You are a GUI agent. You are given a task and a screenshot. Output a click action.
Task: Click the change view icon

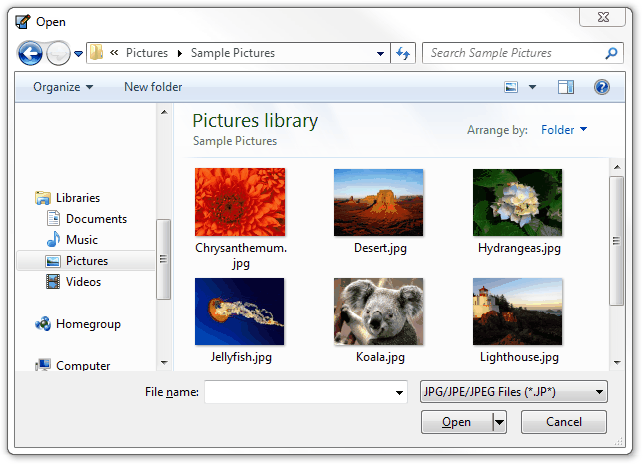coord(511,87)
